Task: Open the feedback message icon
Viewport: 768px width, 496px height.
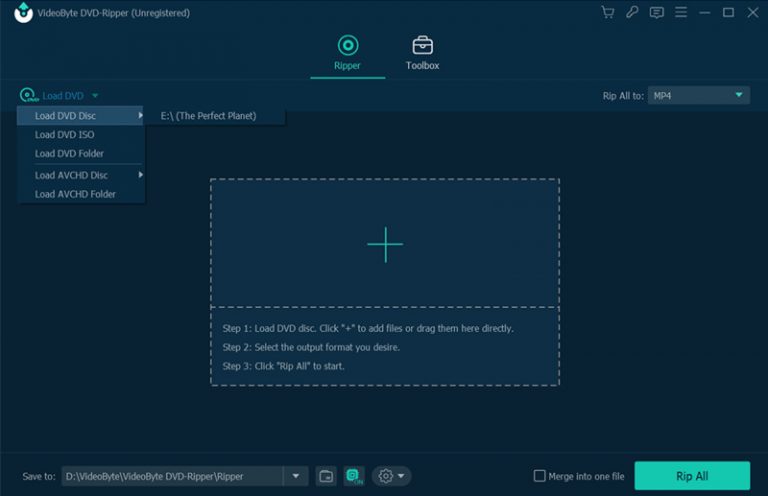Action: (656, 13)
